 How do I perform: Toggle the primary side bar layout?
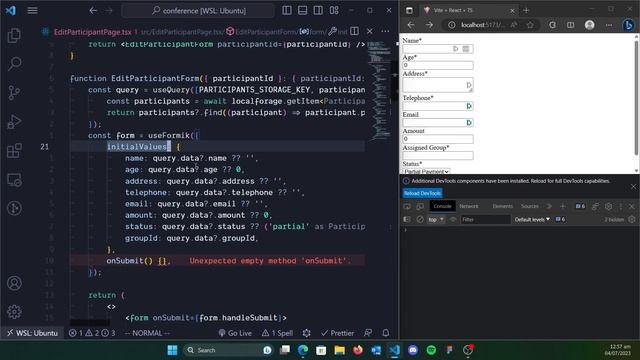287,11
